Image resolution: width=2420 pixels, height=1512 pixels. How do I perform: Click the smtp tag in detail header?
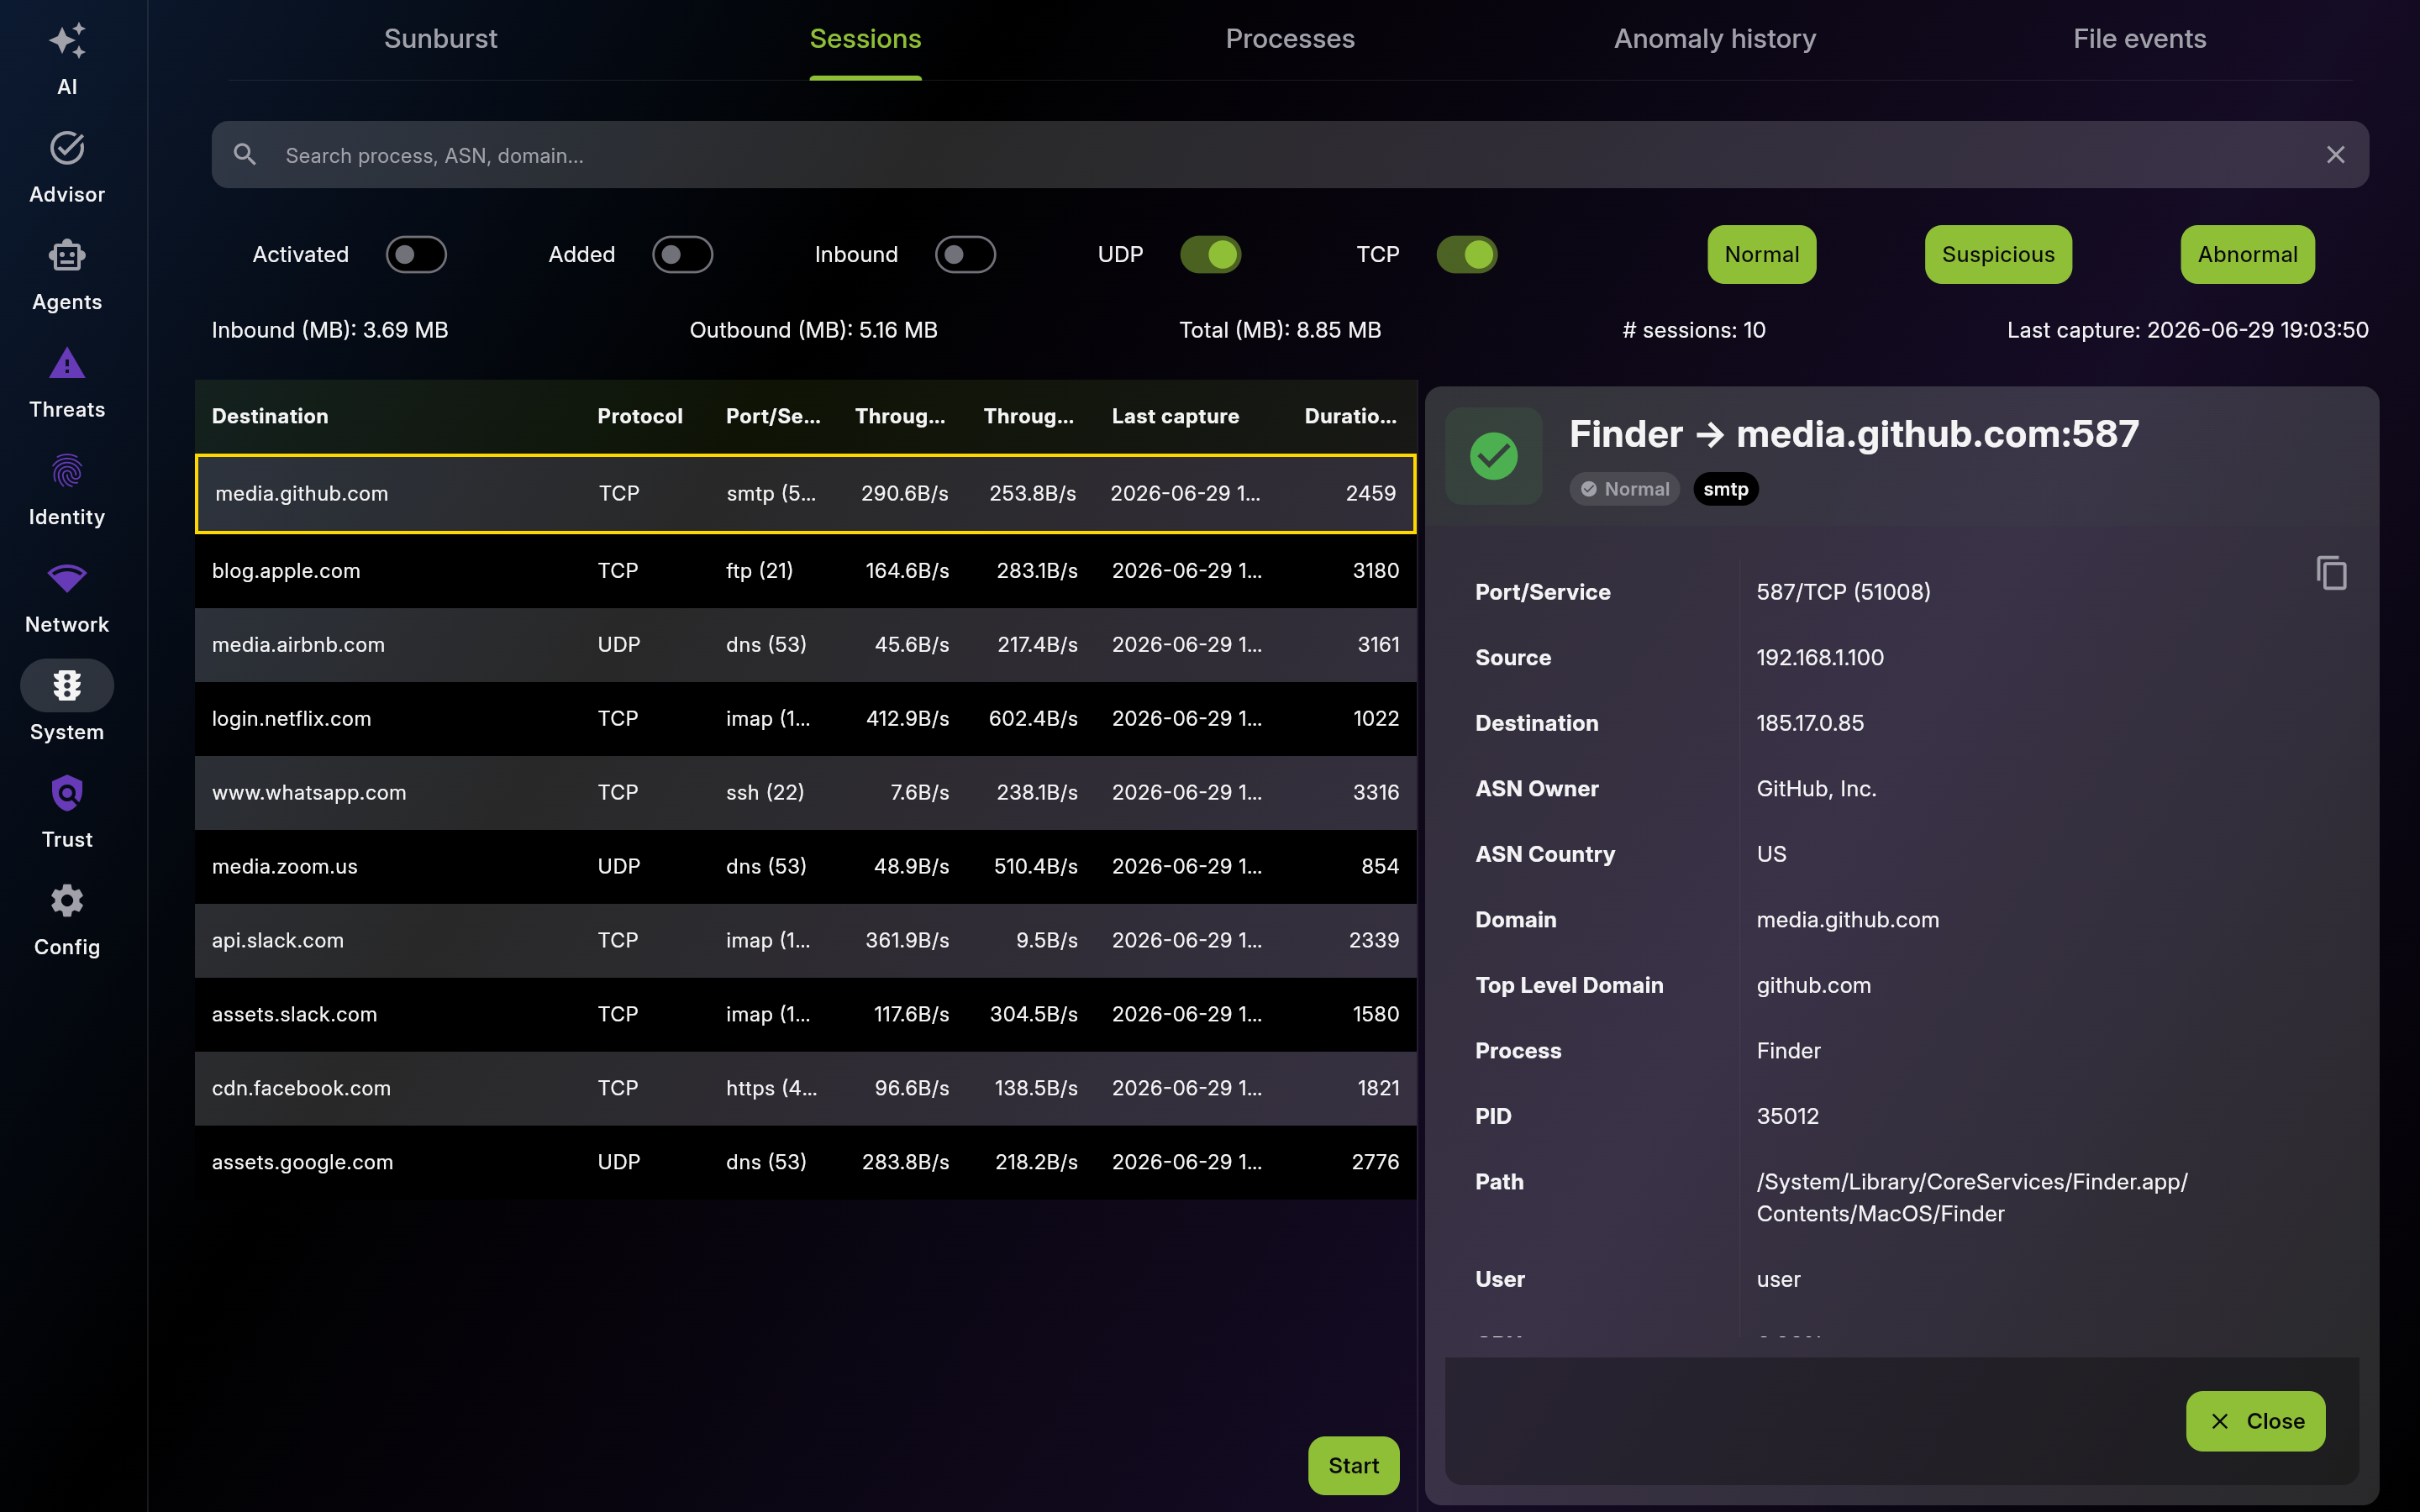[x=1725, y=489]
